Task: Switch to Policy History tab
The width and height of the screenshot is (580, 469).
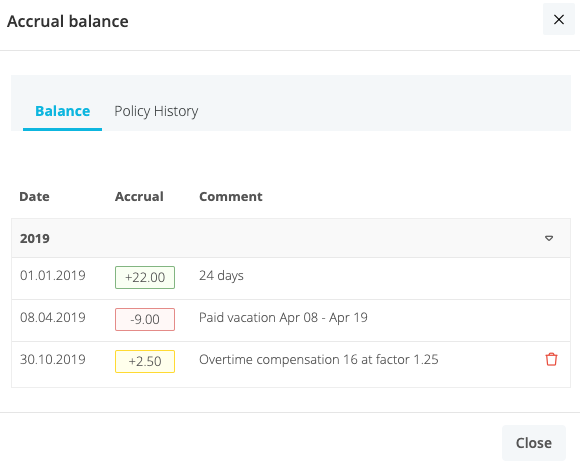Action: [x=156, y=111]
